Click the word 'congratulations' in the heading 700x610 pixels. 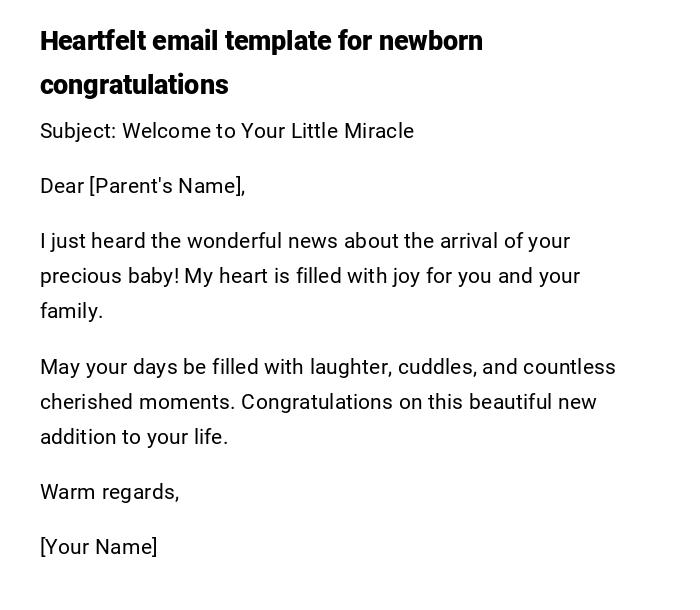[134, 85]
